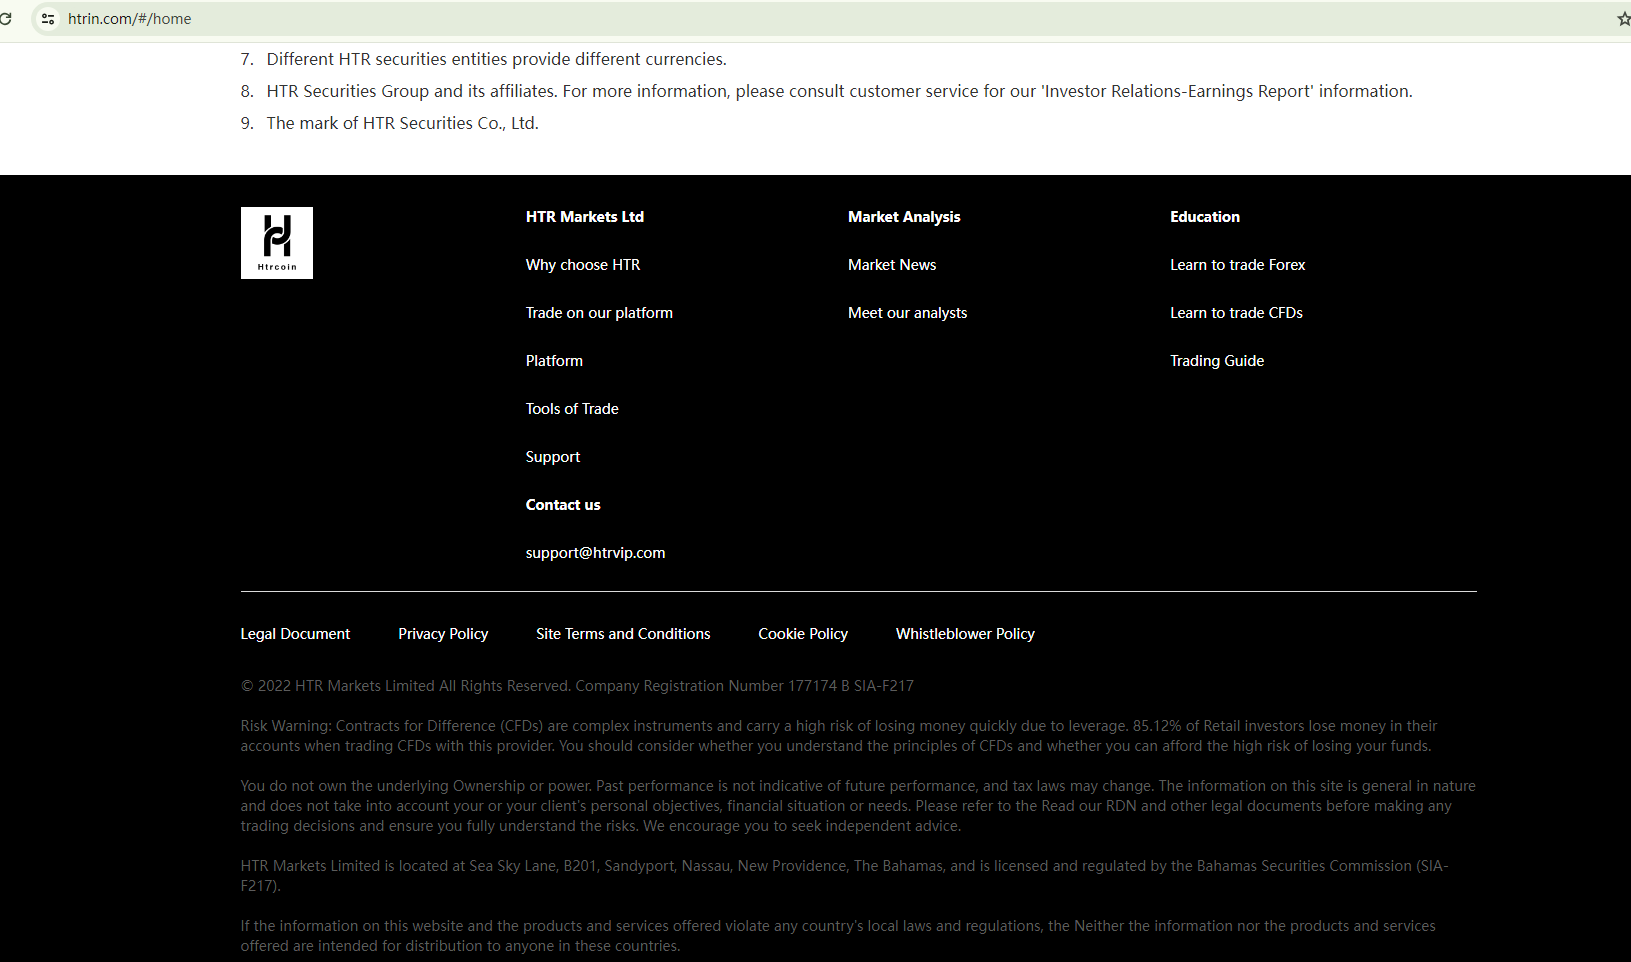
Task: Reload the page using browser refresh icon
Action: (x=5, y=19)
